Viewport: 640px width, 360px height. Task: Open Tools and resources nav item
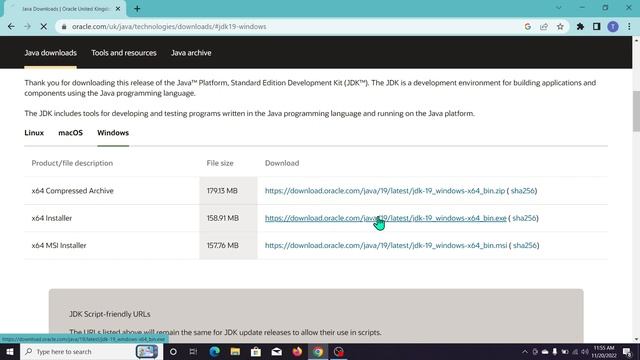(x=124, y=53)
